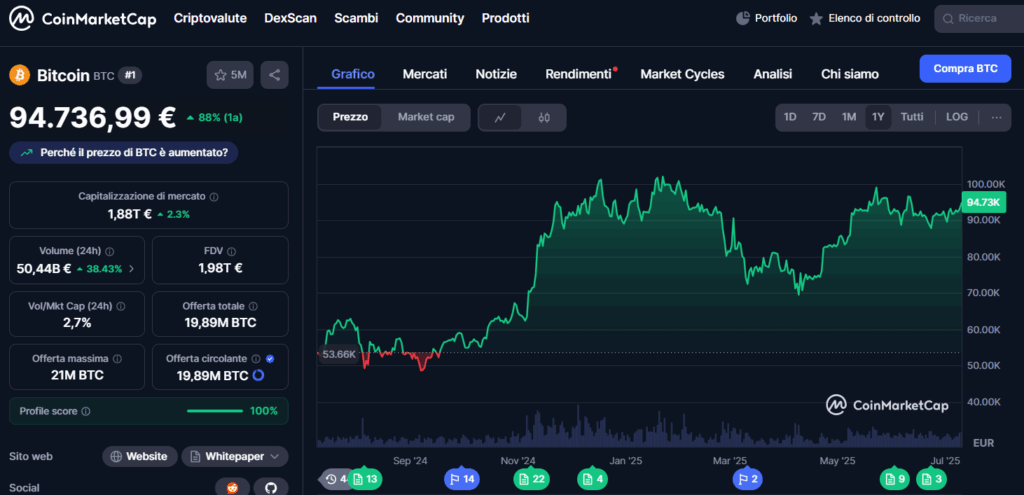Click the 94.73K current price label on axis
The width and height of the screenshot is (1024, 495).
click(x=984, y=202)
